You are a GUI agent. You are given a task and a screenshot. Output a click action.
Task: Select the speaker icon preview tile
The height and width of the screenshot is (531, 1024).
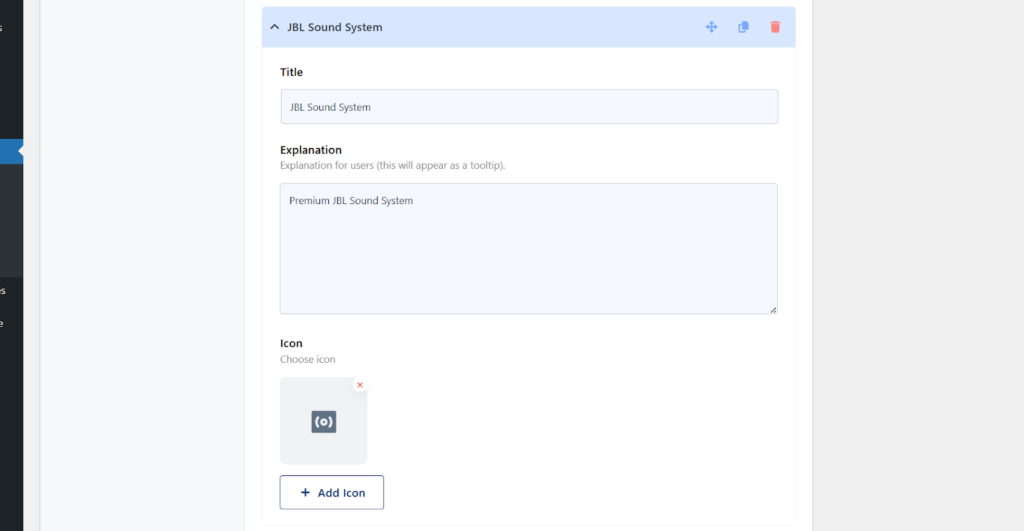tap(323, 421)
